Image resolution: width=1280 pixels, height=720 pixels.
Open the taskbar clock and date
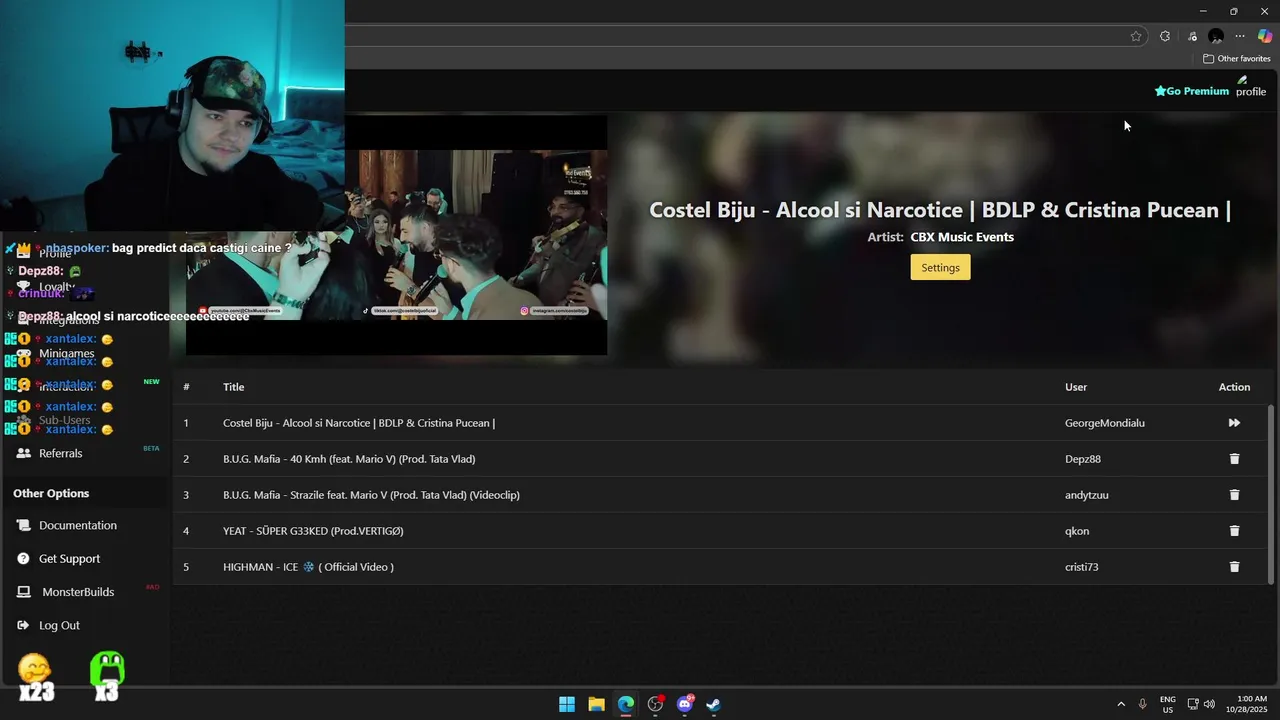(x=1247, y=704)
